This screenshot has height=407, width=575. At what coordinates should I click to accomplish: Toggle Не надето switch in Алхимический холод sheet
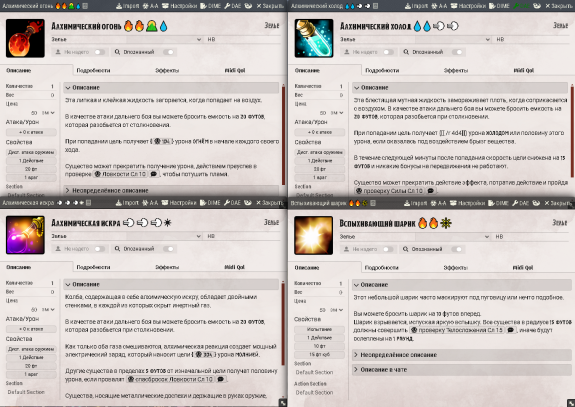click(388, 52)
